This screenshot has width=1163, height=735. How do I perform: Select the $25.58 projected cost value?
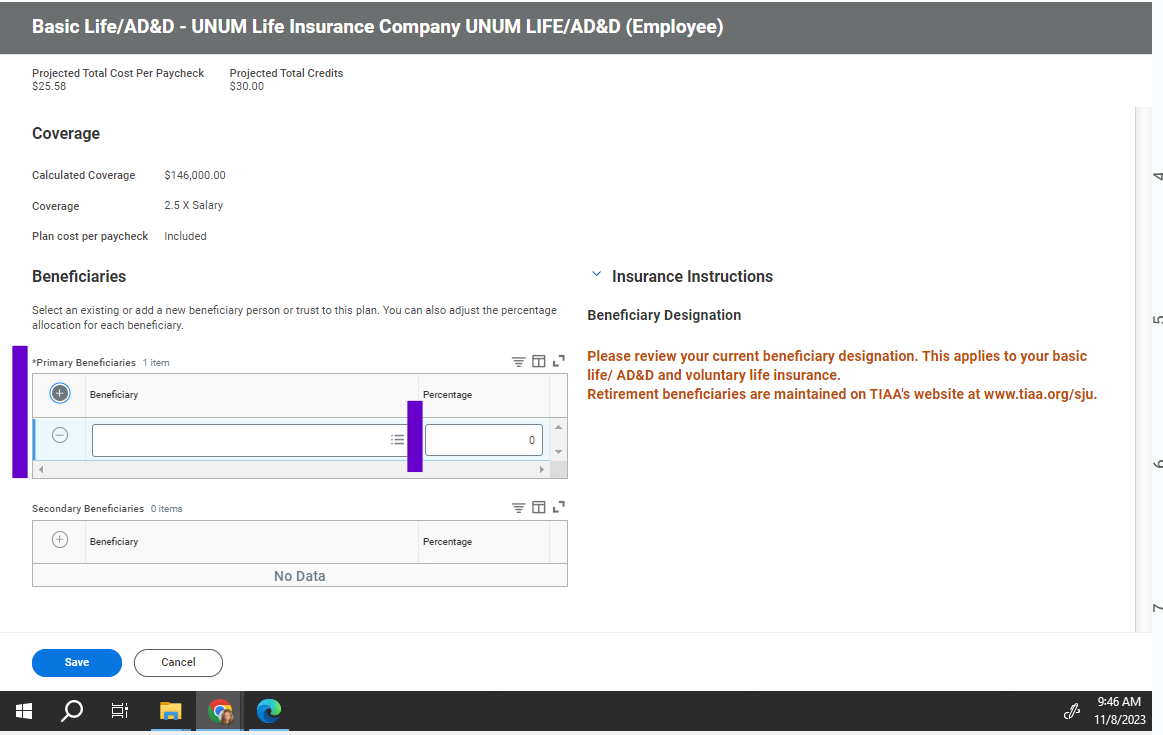pyautogui.click(x=49, y=86)
